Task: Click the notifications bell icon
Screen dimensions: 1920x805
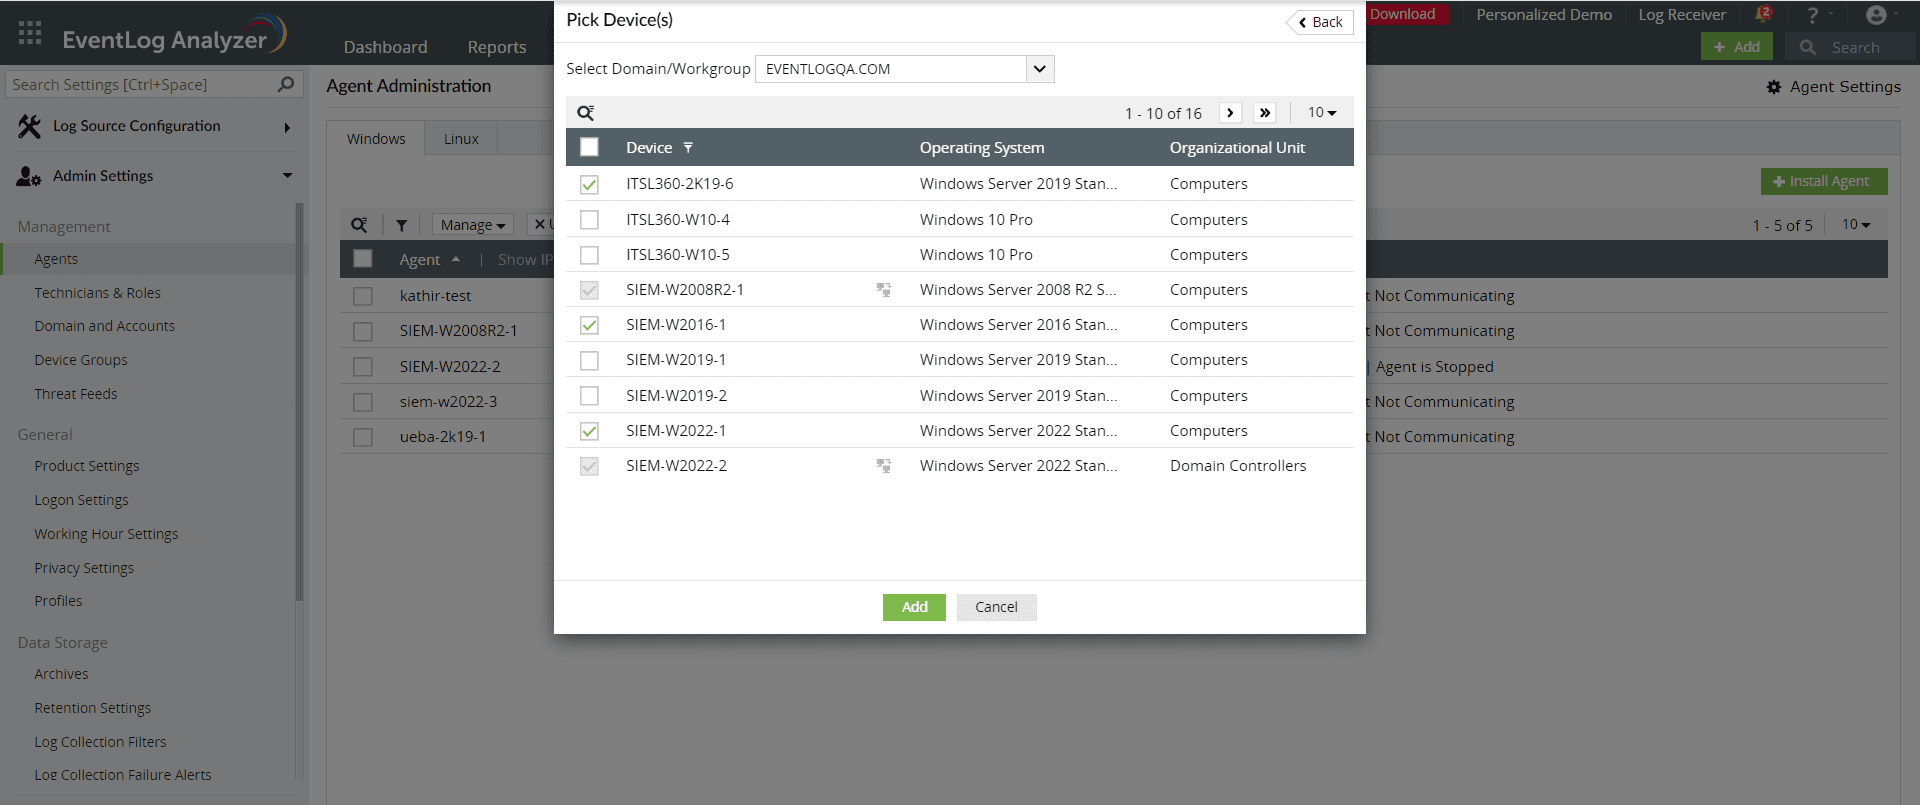Action: click(x=1763, y=15)
